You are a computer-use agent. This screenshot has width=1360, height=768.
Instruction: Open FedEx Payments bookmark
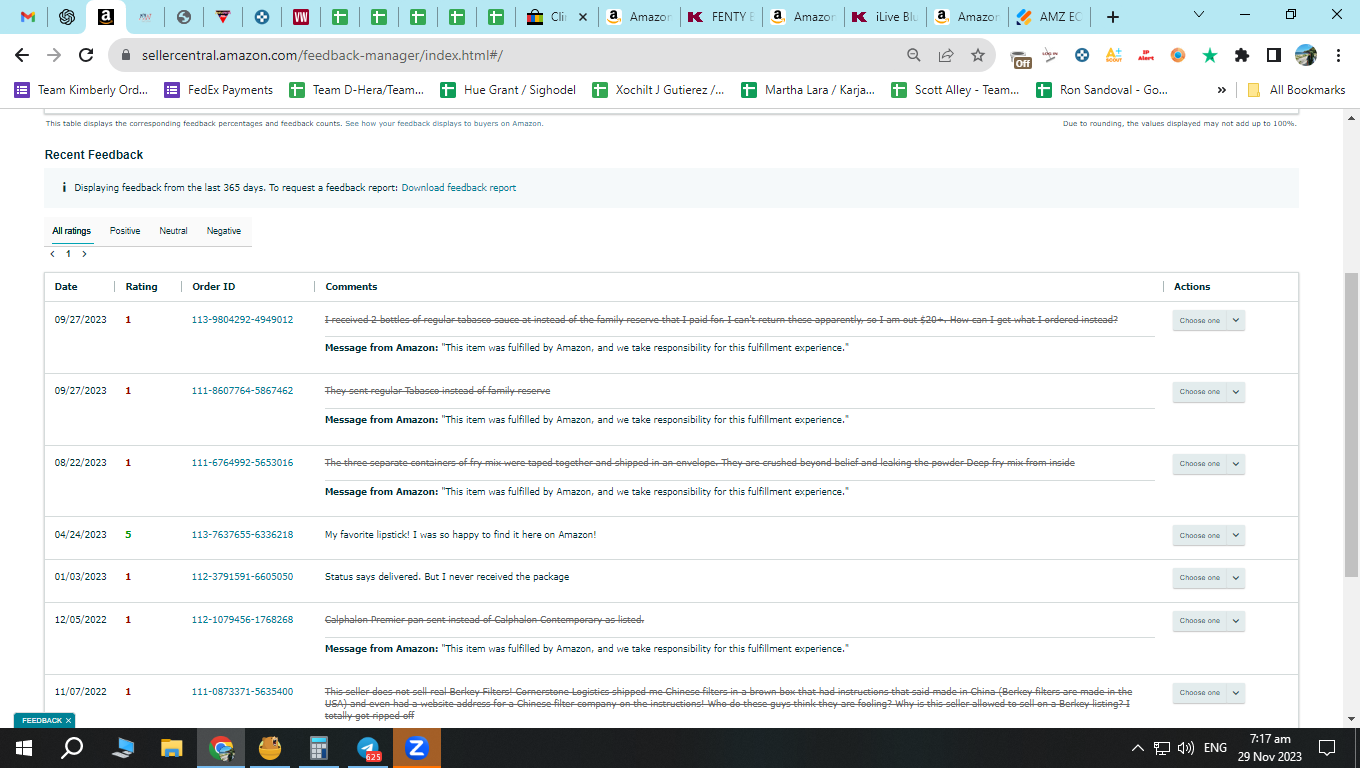(x=219, y=89)
